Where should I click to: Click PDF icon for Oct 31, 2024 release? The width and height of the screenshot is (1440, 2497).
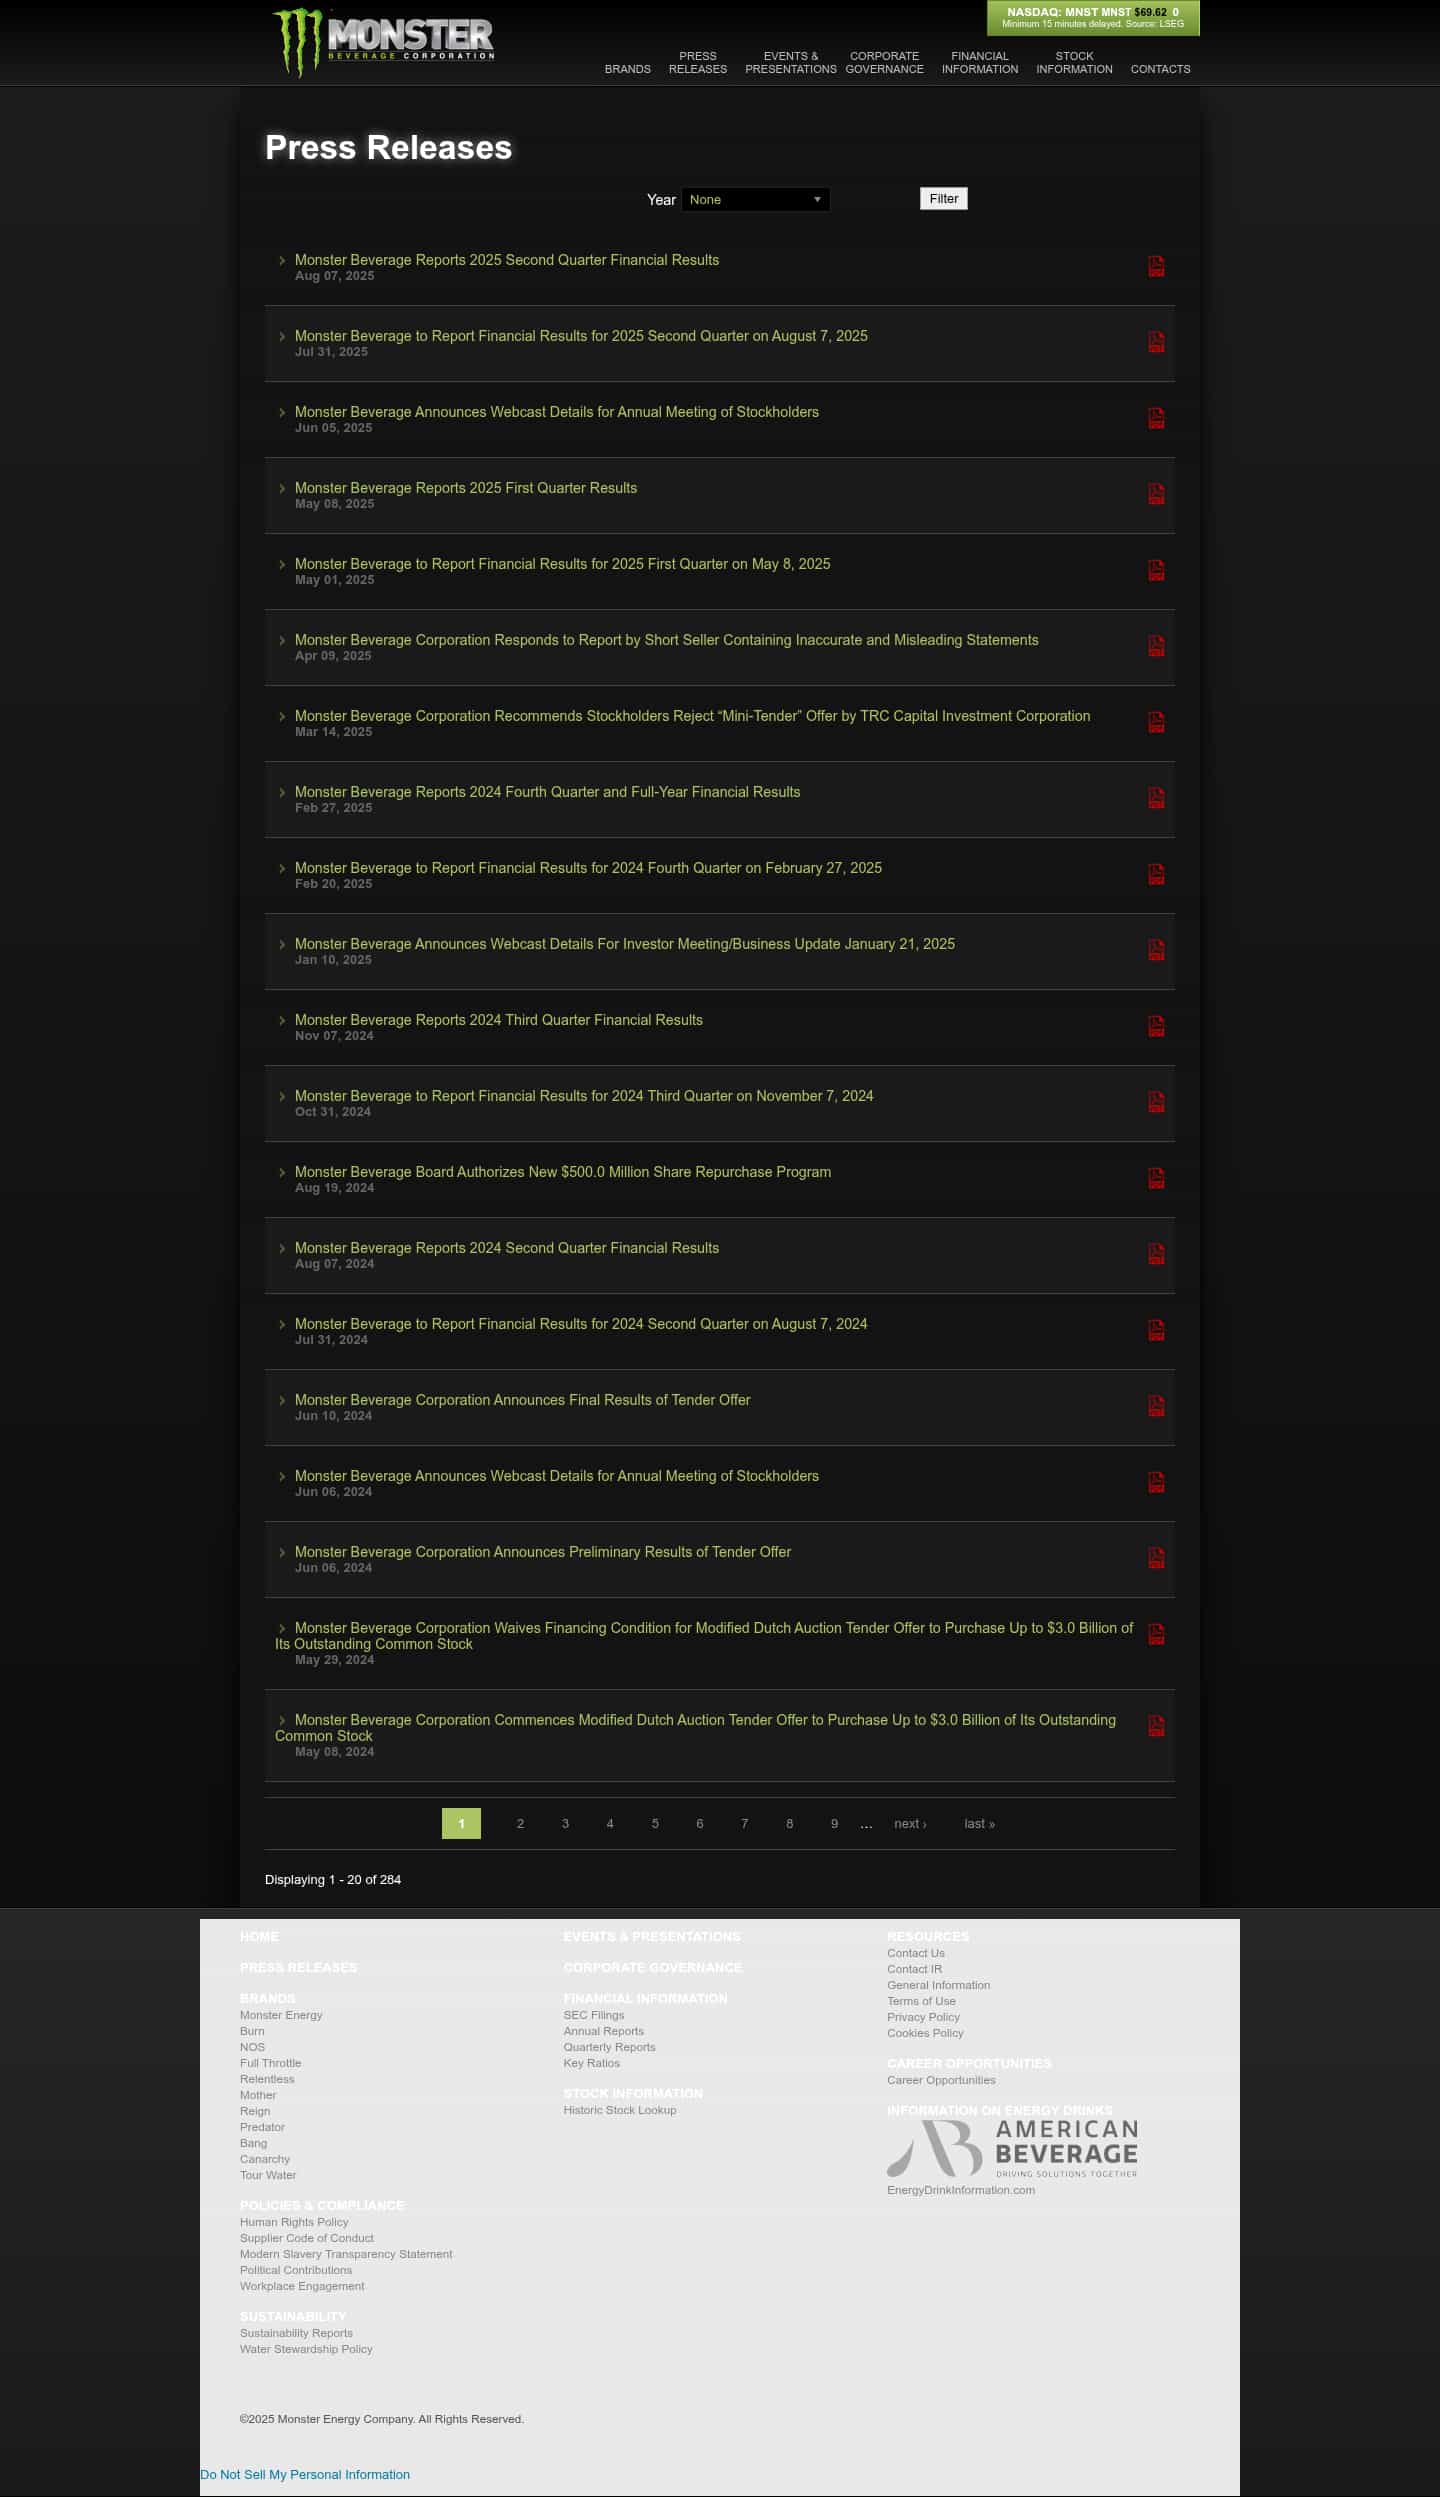pos(1156,1102)
